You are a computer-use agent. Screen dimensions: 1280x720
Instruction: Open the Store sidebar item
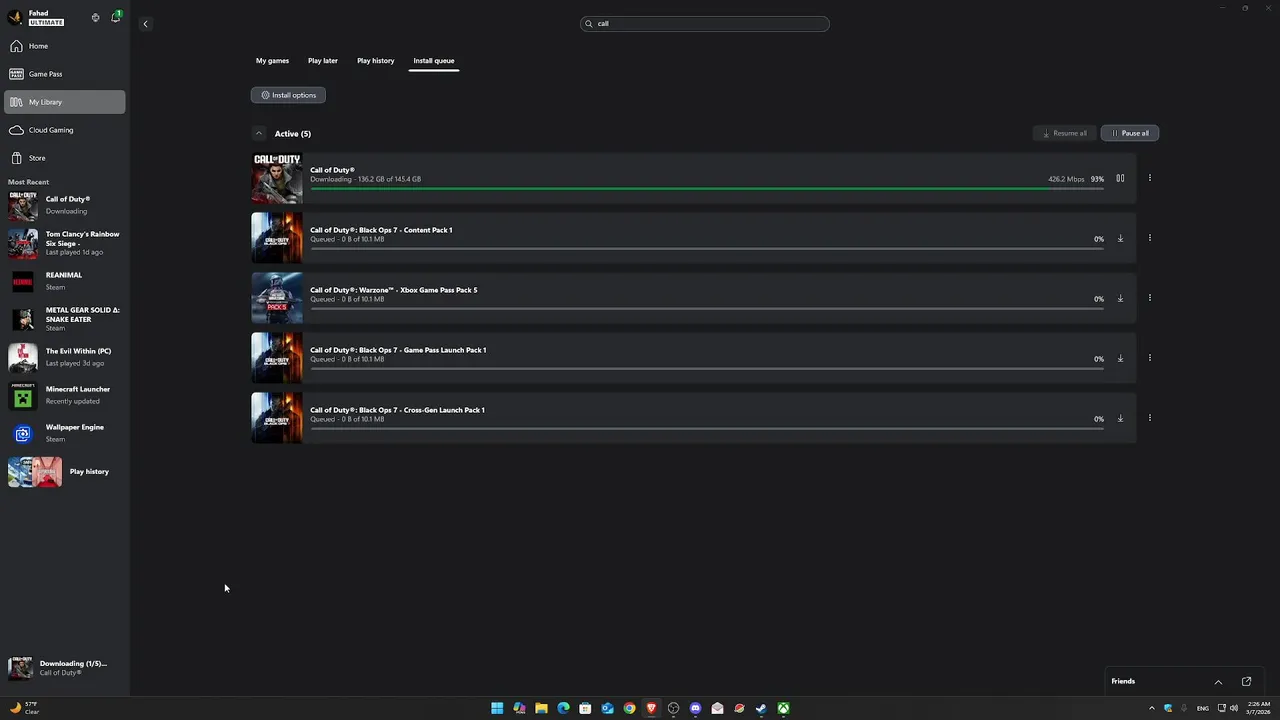(x=65, y=158)
